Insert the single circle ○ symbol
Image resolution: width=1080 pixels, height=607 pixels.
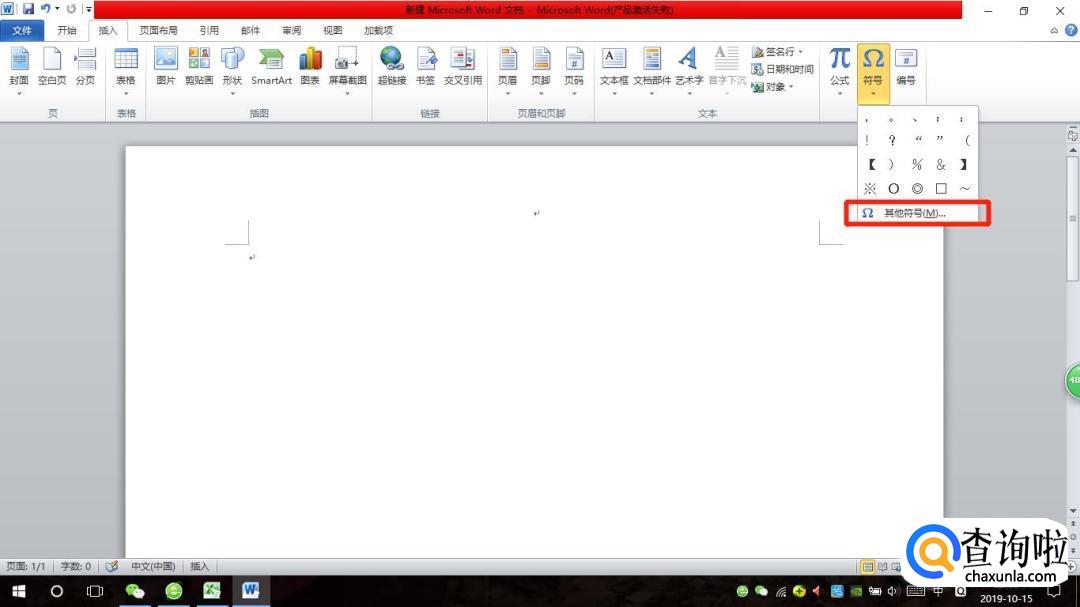pyautogui.click(x=893, y=189)
